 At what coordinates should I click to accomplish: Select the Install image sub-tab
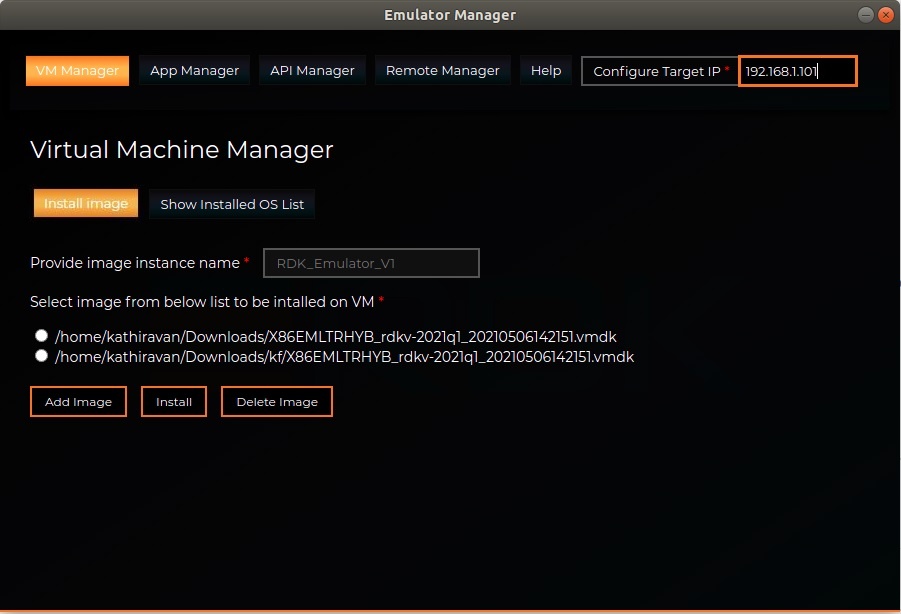pyautogui.click(x=86, y=203)
